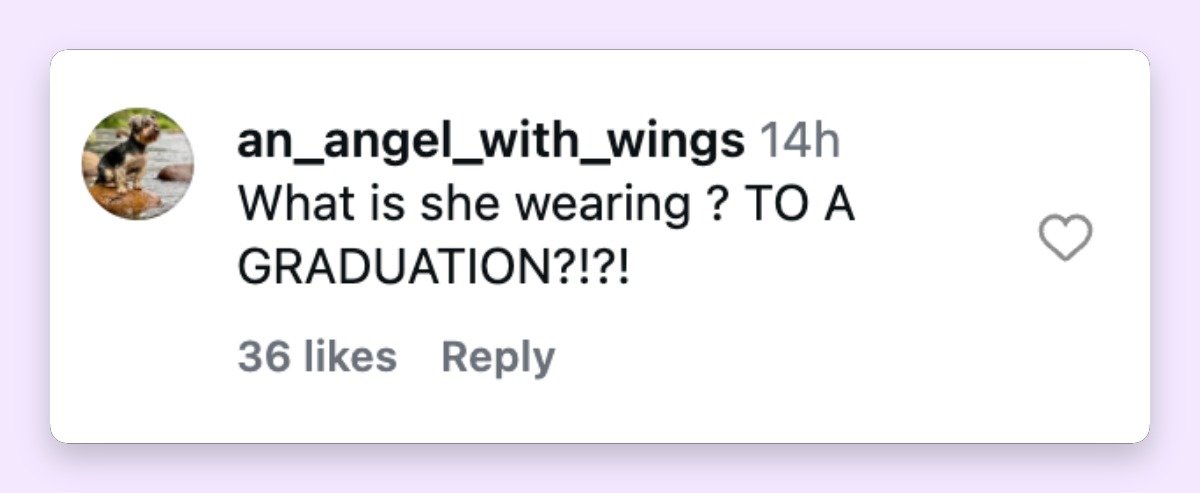The image size is (1200, 493).
Task: Click the likes count label
Action: [x=317, y=357]
